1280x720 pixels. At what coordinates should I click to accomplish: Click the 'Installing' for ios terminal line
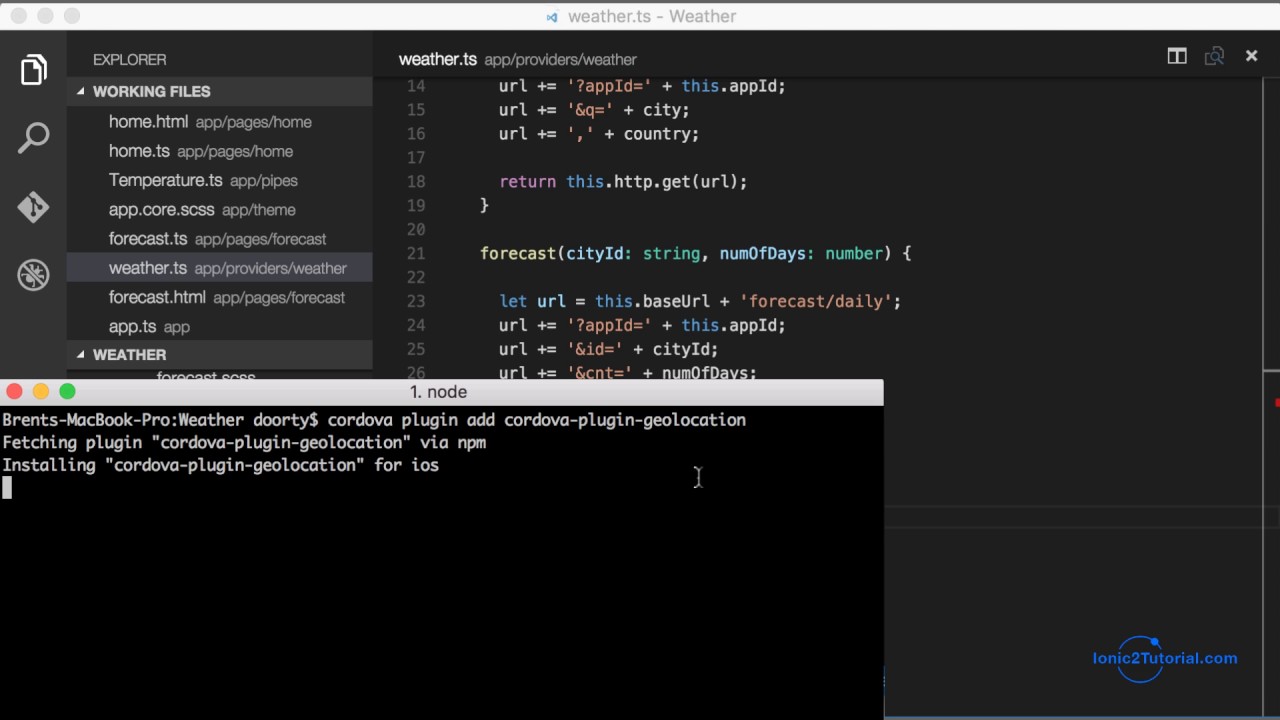tap(220, 465)
